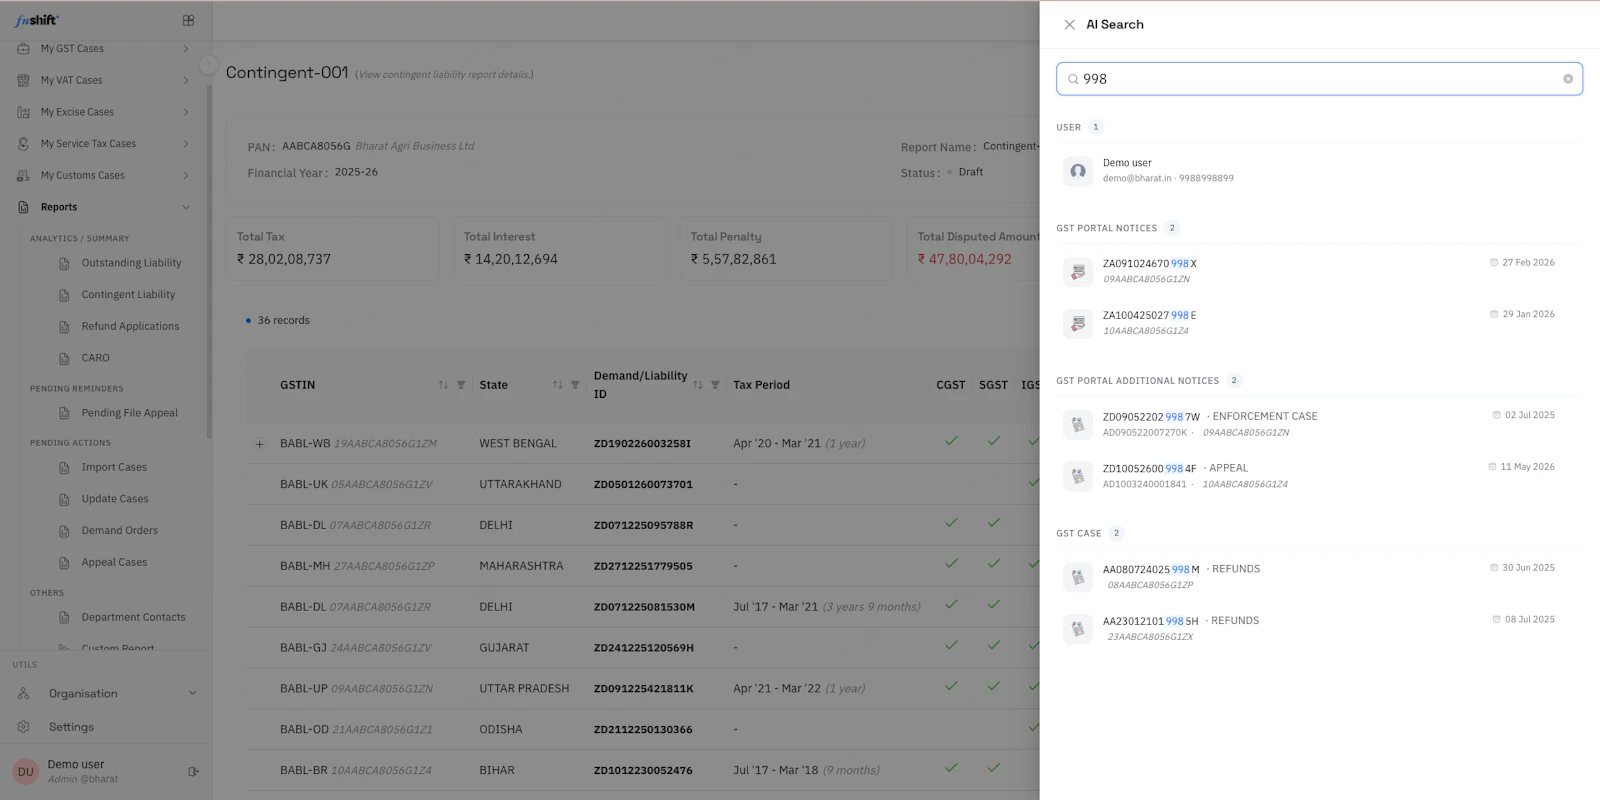The height and width of the screenshot is (800, 1600).
Task: Click icon beside ZD100526009984F notice
Action: [x=1077, y=476]
